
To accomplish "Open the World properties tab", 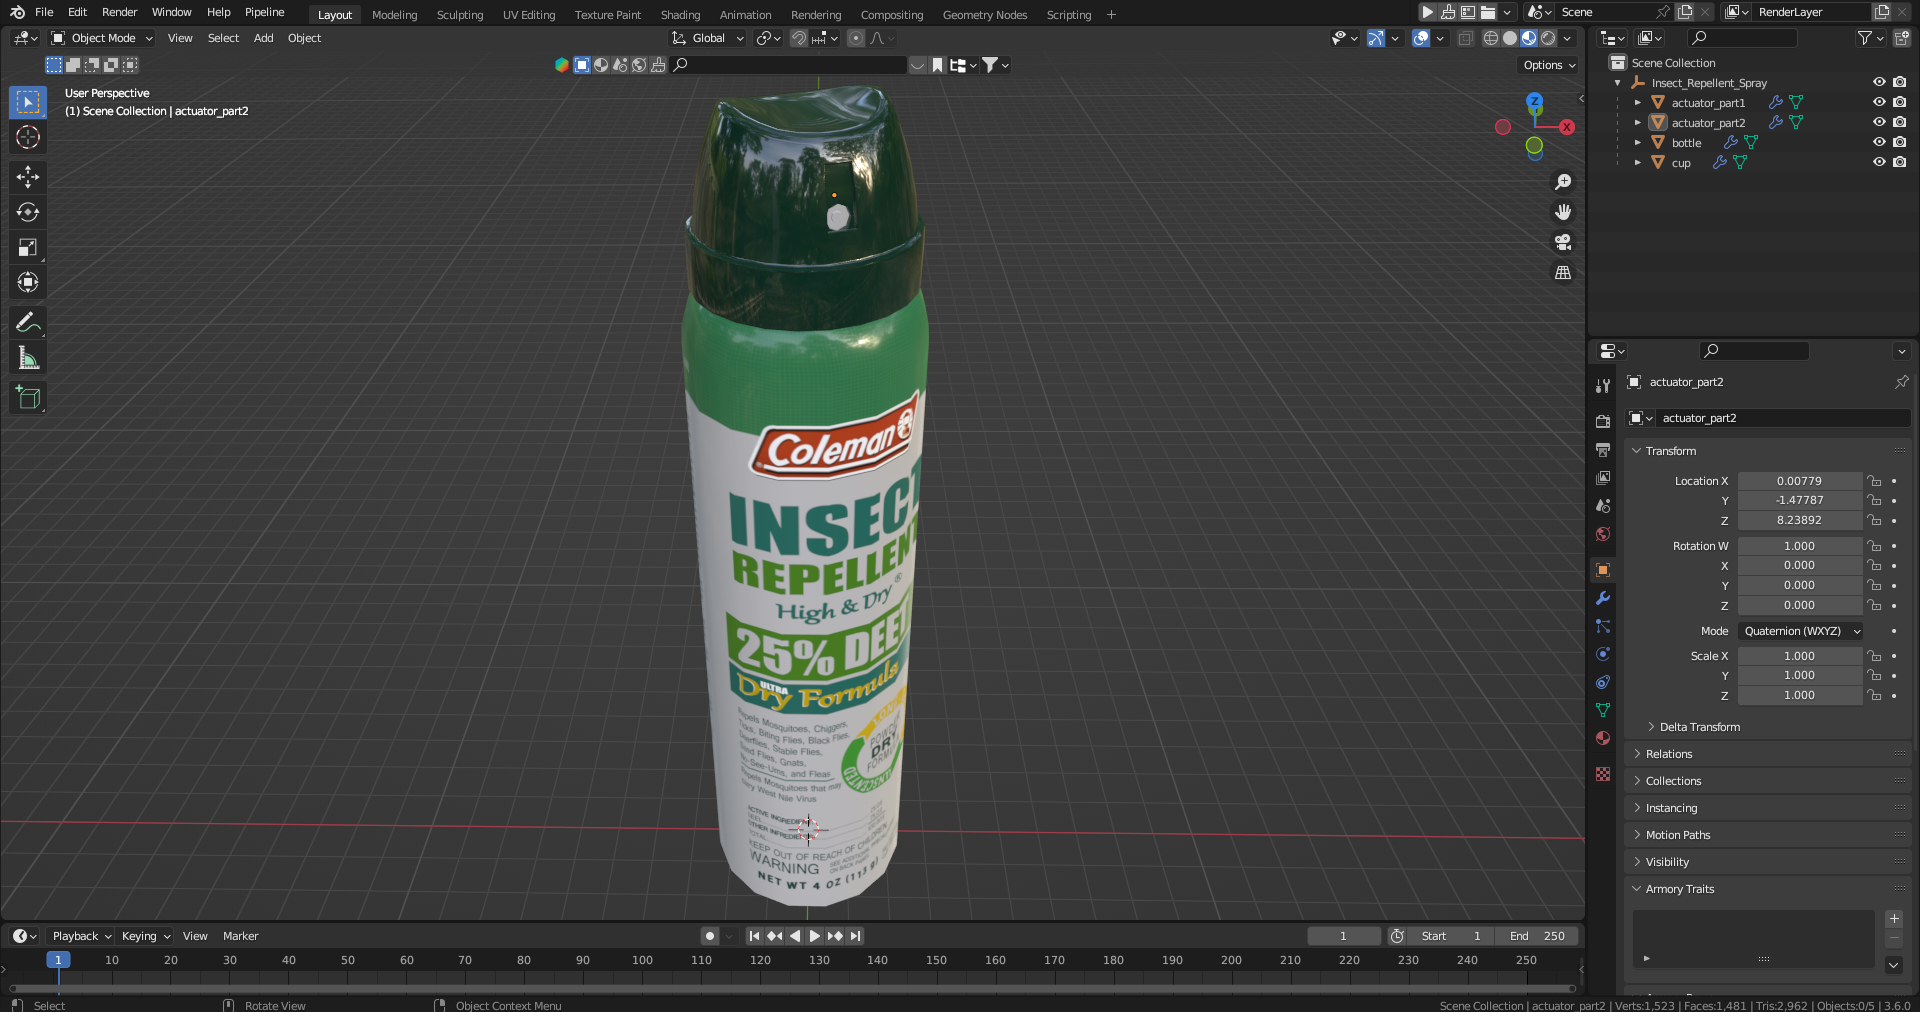I will click(x=1603, y=534).
